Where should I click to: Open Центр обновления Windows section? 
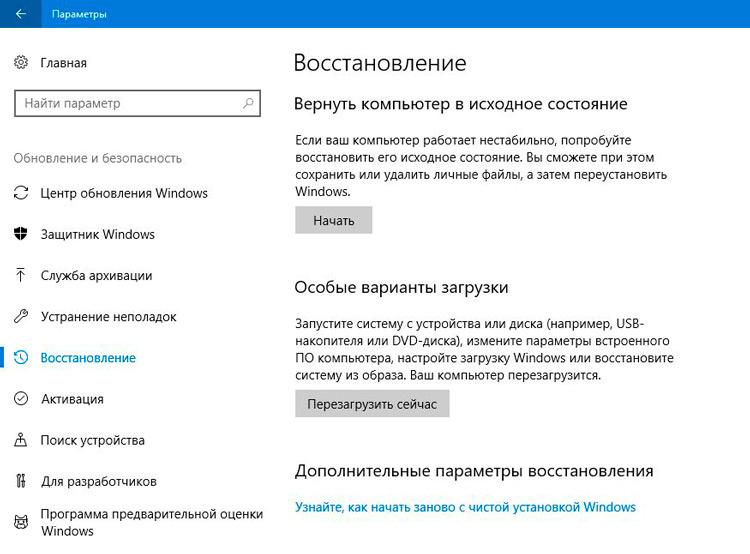click(124, 193)
